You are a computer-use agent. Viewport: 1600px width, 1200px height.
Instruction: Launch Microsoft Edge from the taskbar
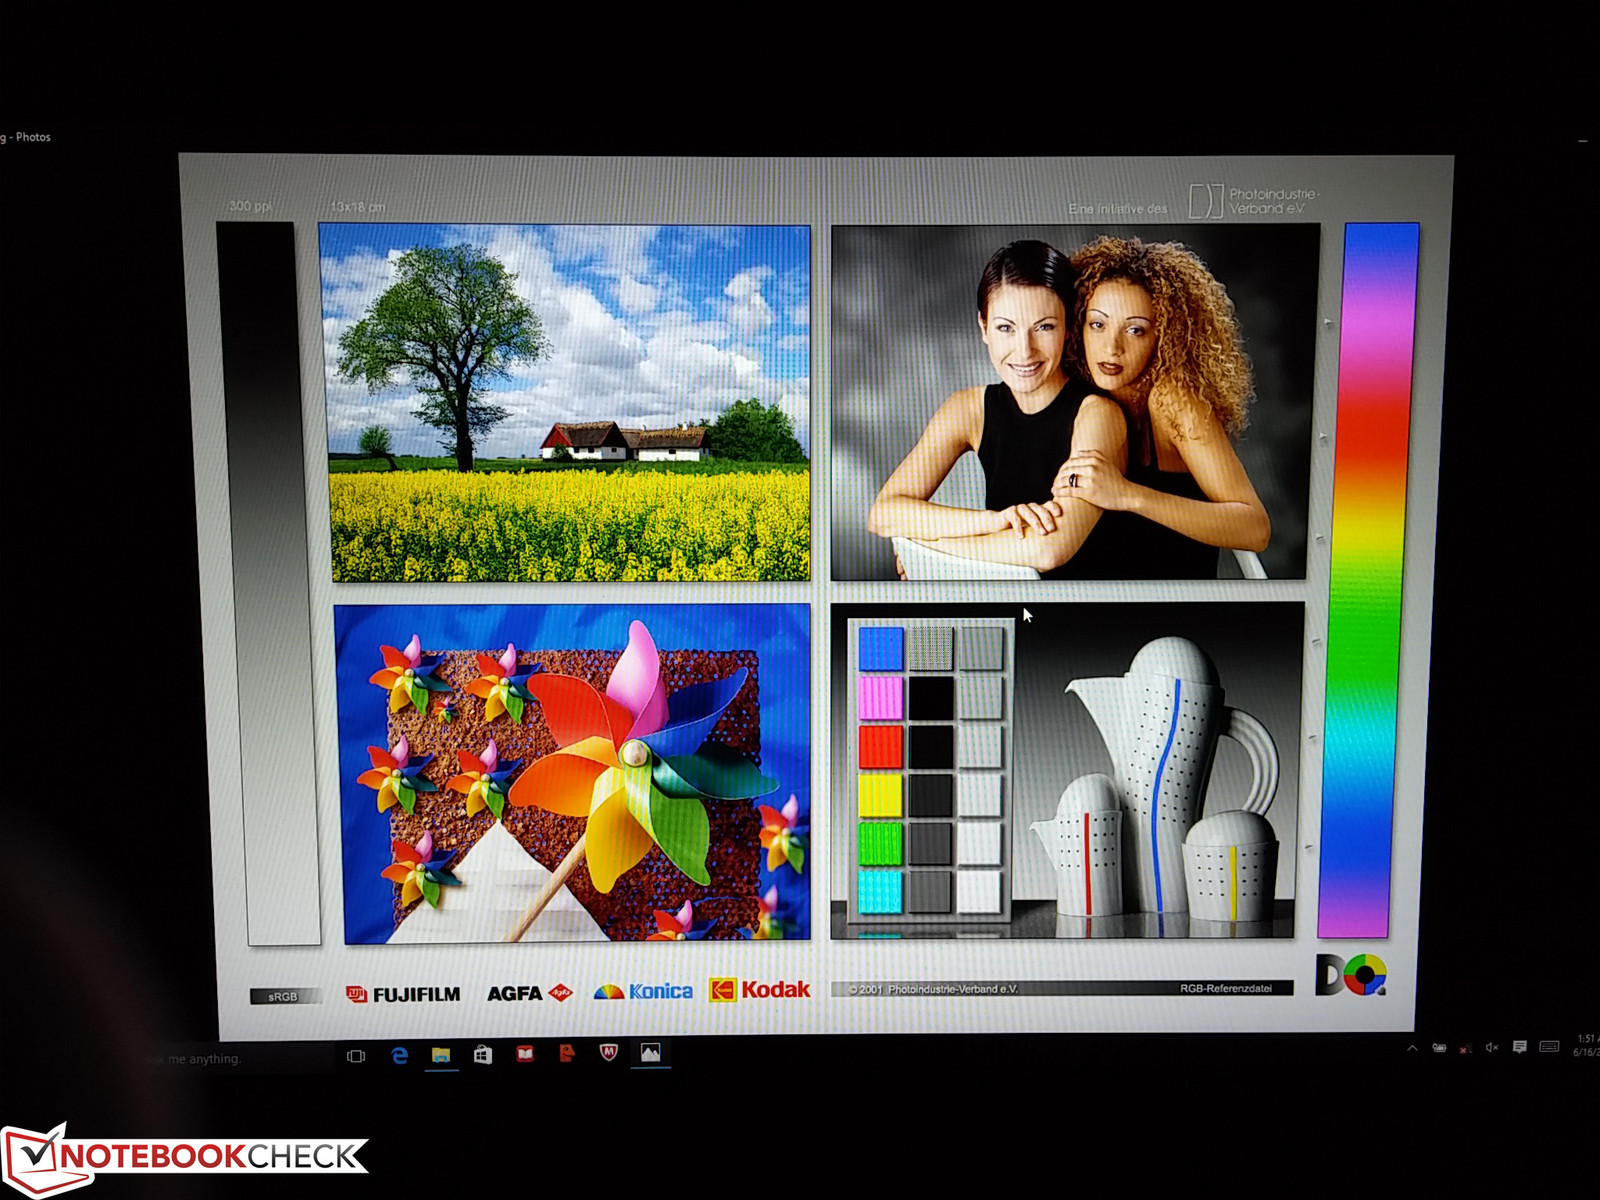399,1055
